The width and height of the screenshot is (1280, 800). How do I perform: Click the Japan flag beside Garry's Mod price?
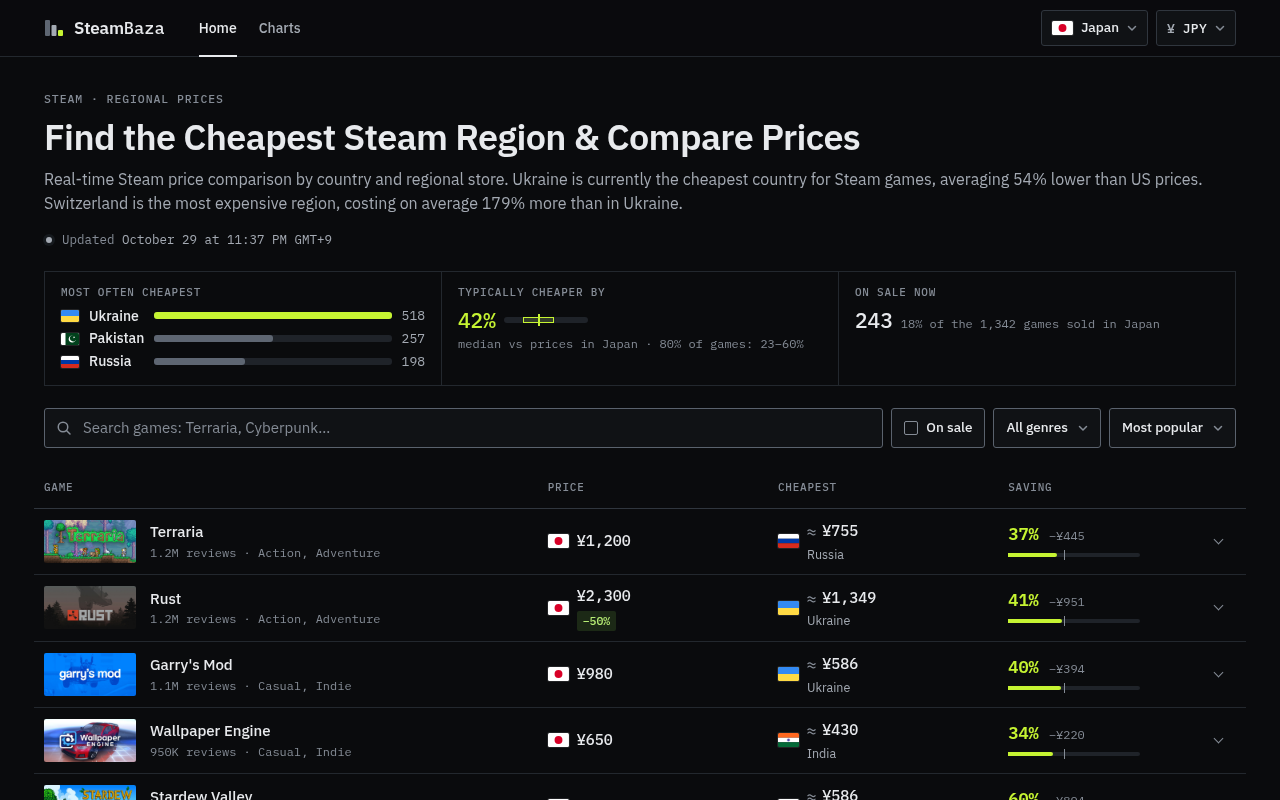558,674
